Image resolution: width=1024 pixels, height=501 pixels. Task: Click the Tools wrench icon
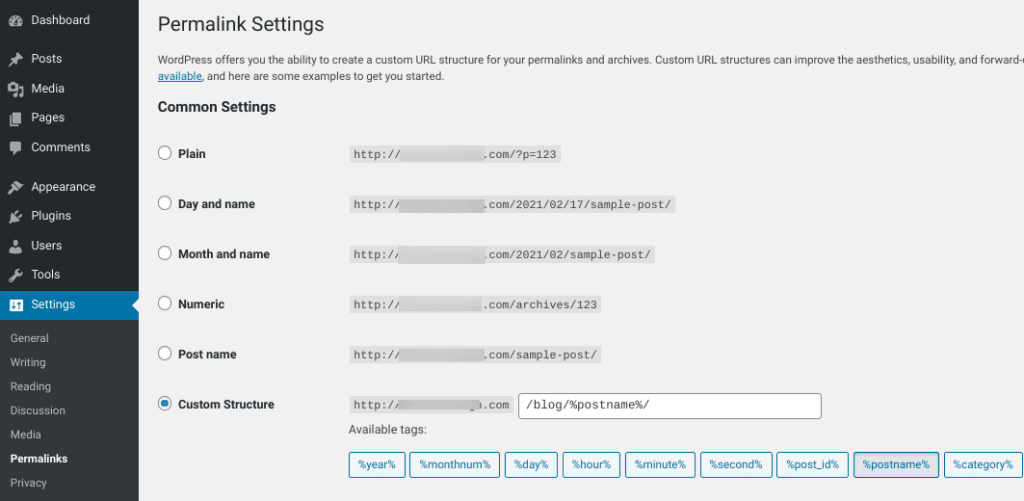(16, 275)
